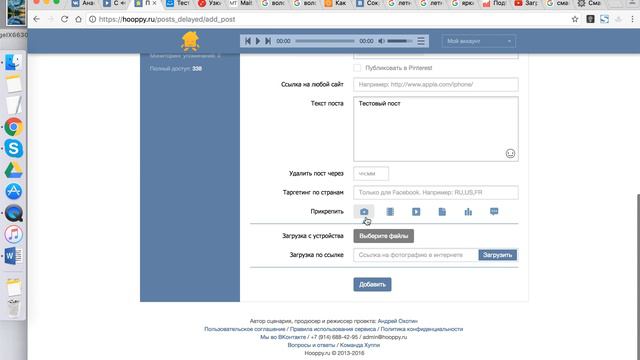Open 'Мы во ВКонтакте' footer link
Screen dimensions: 640x360
[283, 337]
